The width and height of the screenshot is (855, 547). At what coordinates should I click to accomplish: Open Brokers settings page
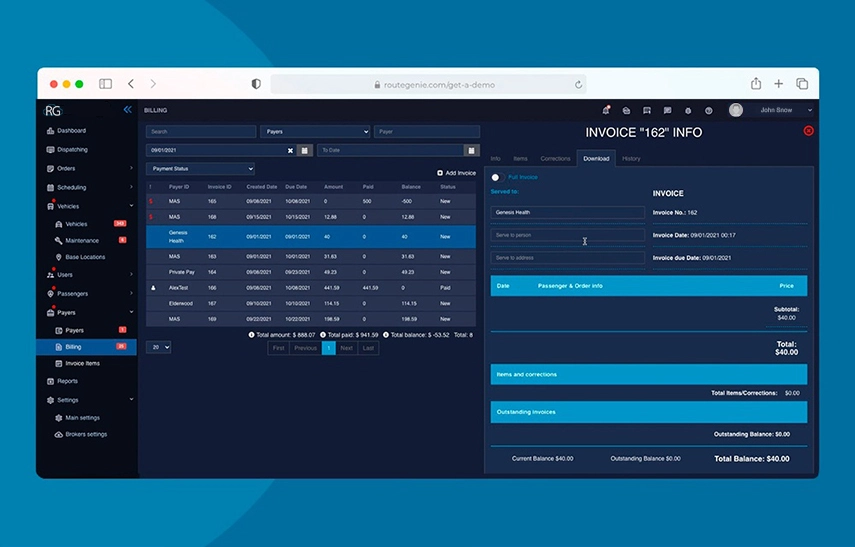(x=81, y=435)
